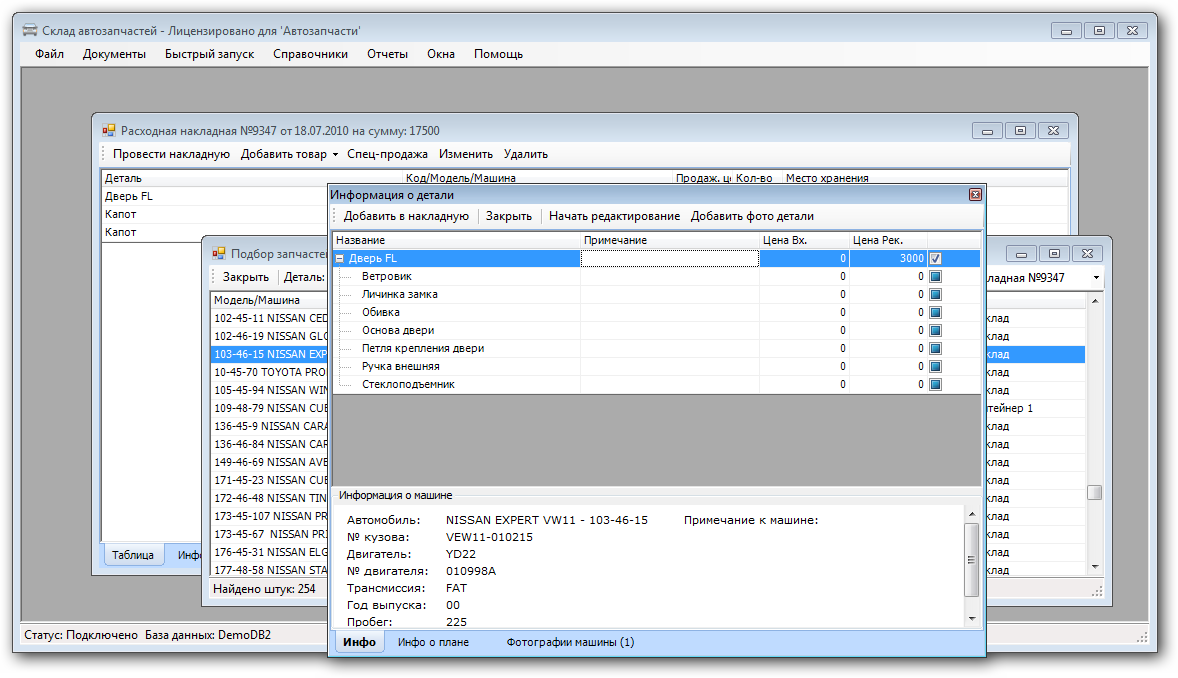Expand the накладная №9347 combo box
Image resolution: width=1178 pixels, height=678 pixels.
pyautogui.click(x=1096, y=278)
